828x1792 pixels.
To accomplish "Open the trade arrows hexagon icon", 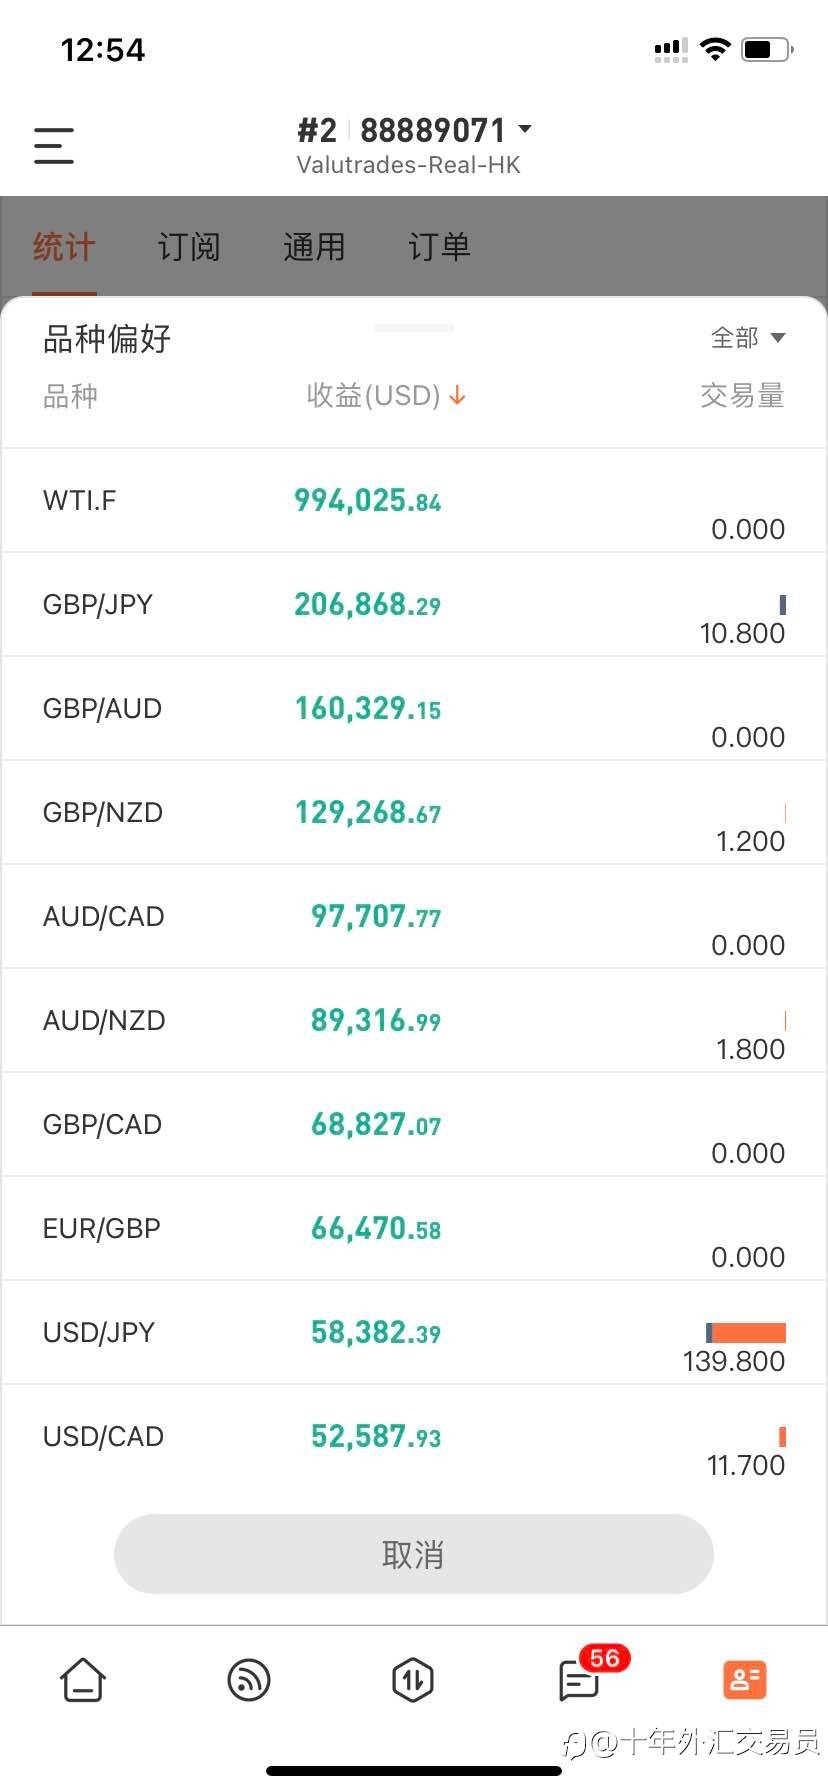I will coord(413,1680).
